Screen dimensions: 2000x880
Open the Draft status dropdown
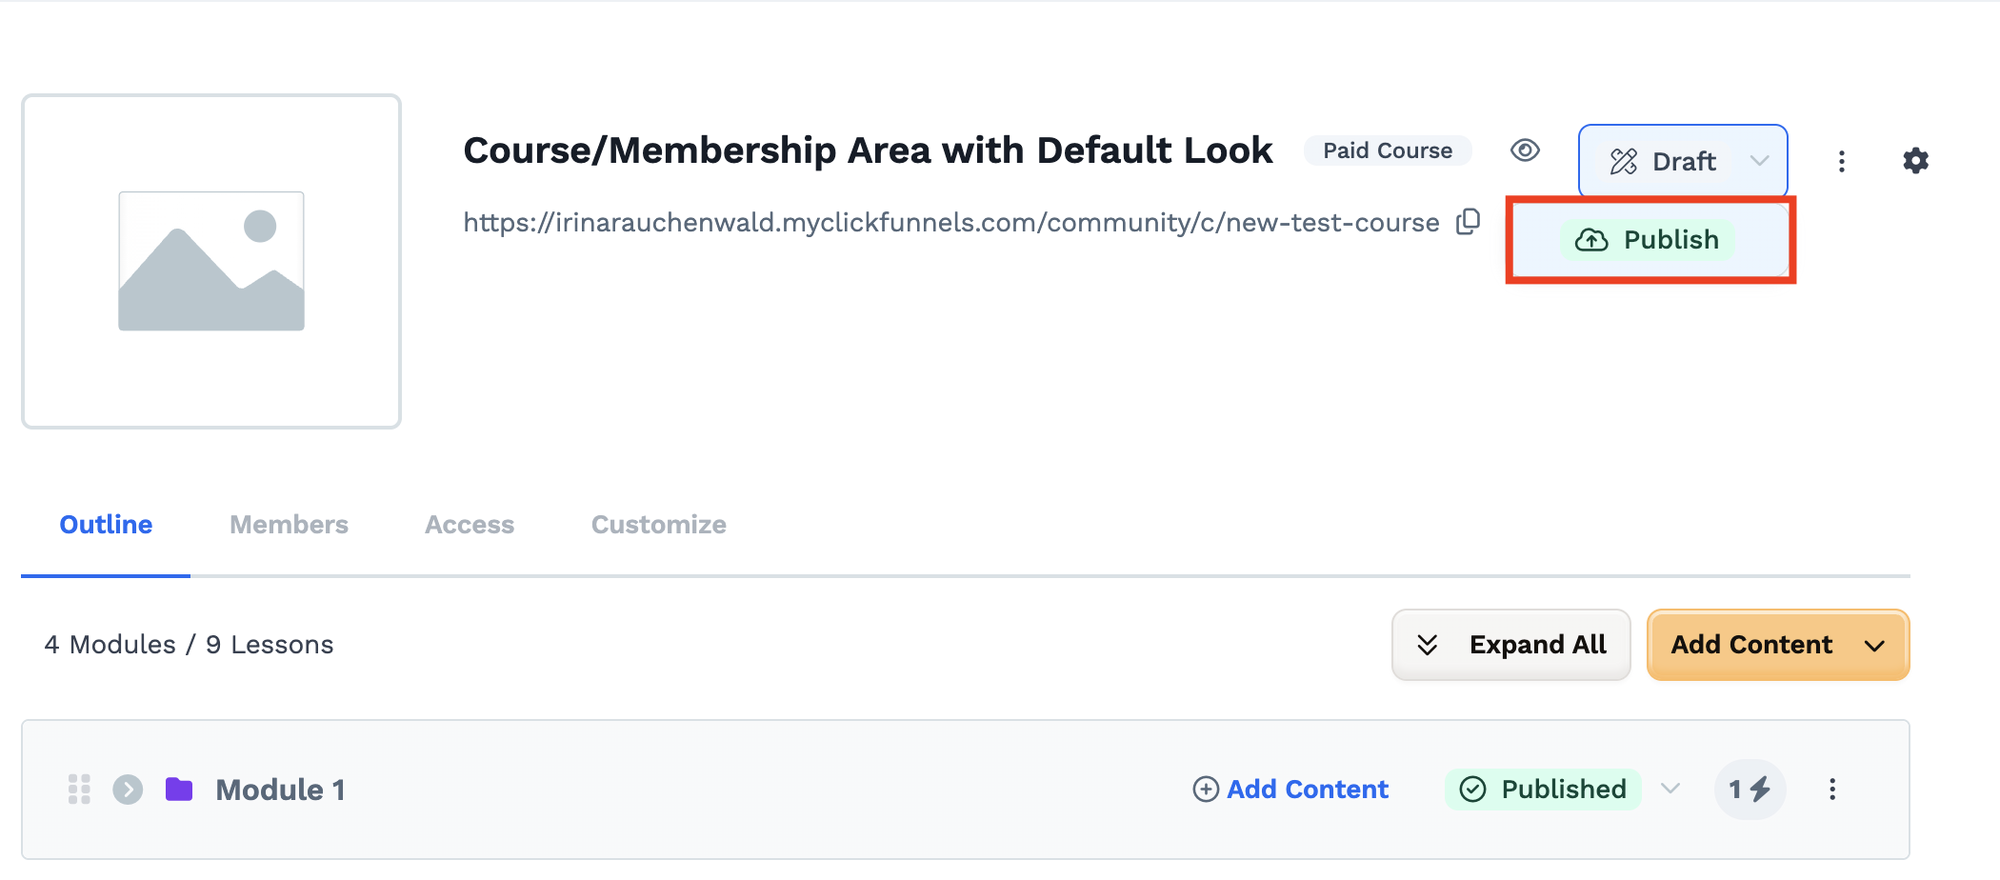pos(1683,161)
